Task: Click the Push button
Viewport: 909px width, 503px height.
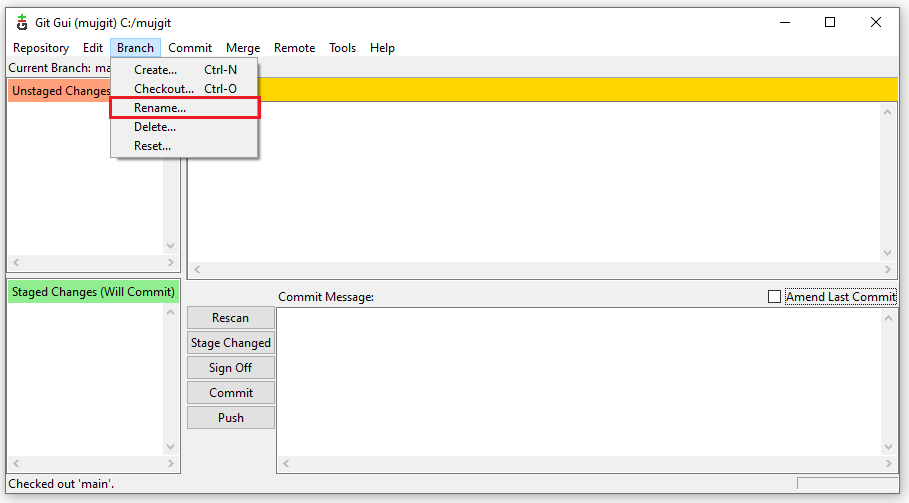Action: point(231,417)
